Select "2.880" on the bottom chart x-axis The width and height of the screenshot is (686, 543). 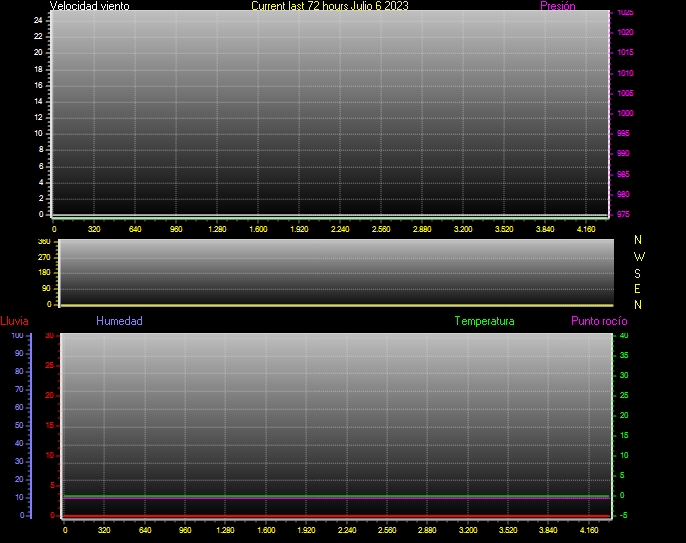pyautogui.click(x=427, y=530)
